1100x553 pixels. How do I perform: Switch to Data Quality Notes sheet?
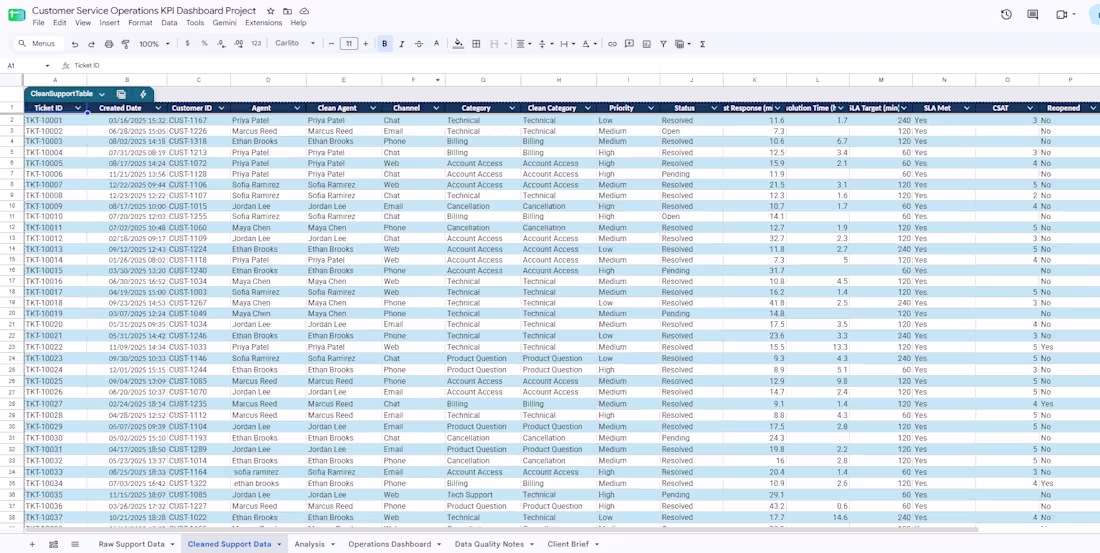pyautogui.click(x=489, y=544)
